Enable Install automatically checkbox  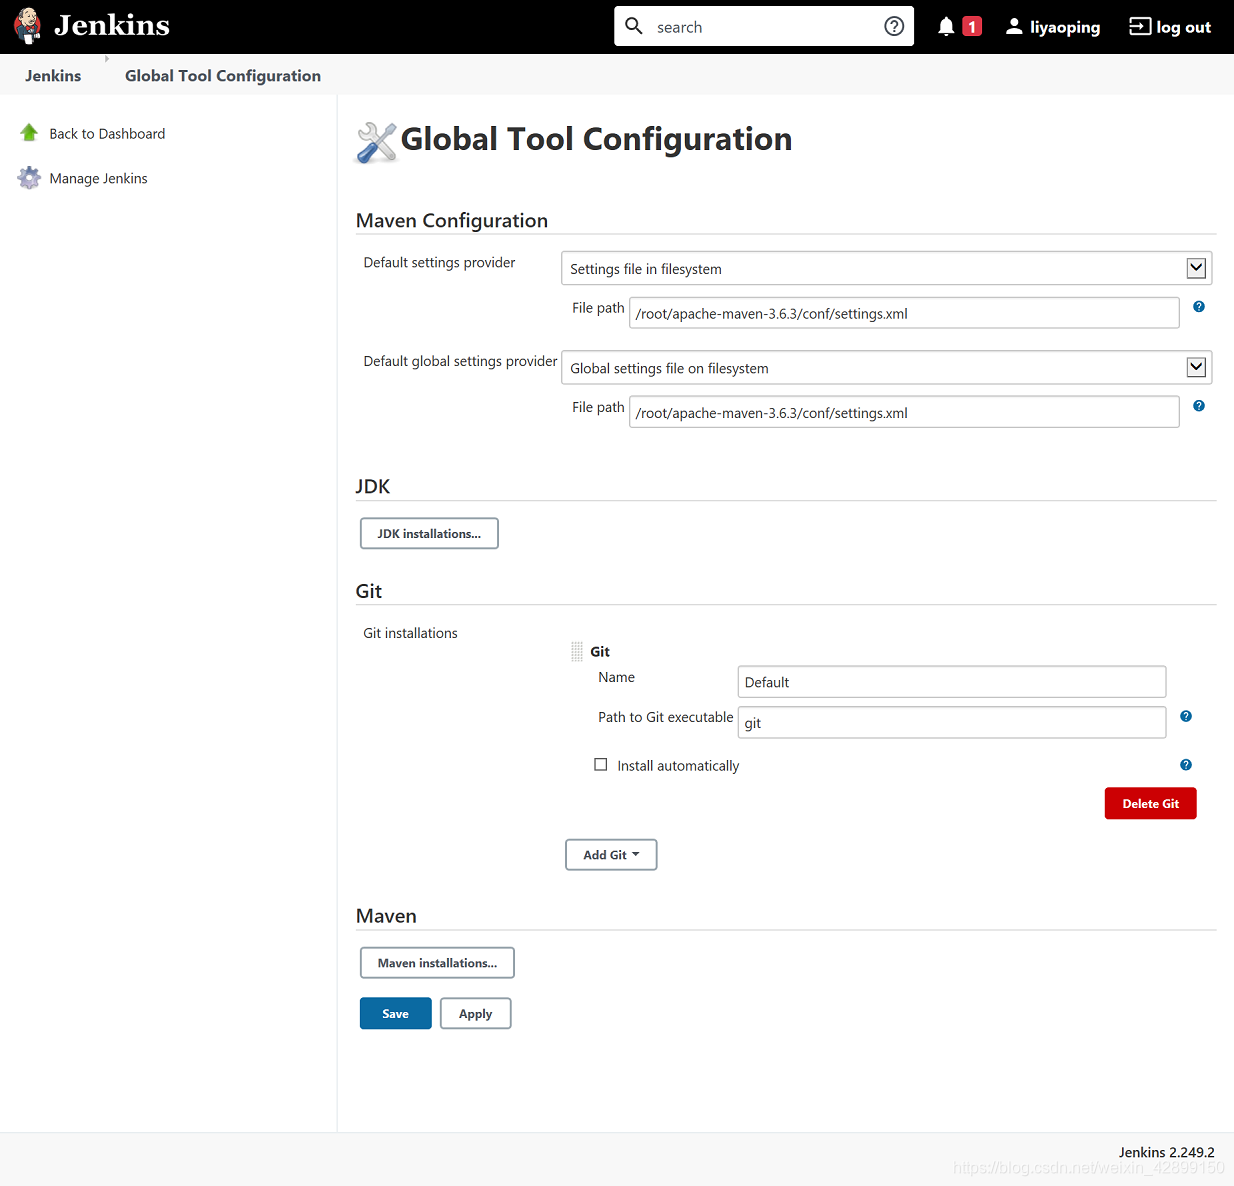(x=601, y=765)
